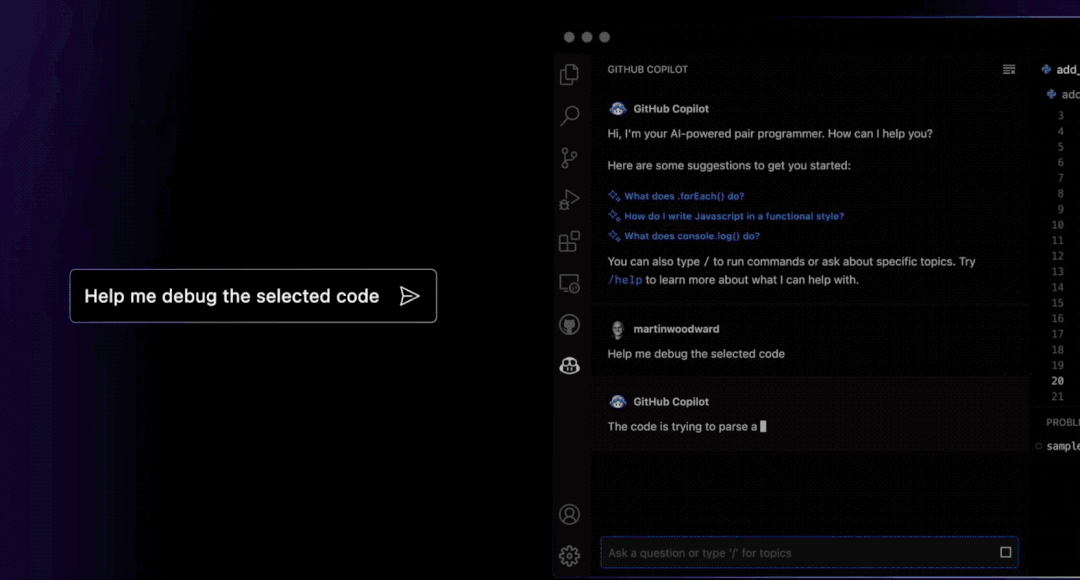Select the GitHub Copilot chat icon
The image size is (1080, 580).
(570, 365)
